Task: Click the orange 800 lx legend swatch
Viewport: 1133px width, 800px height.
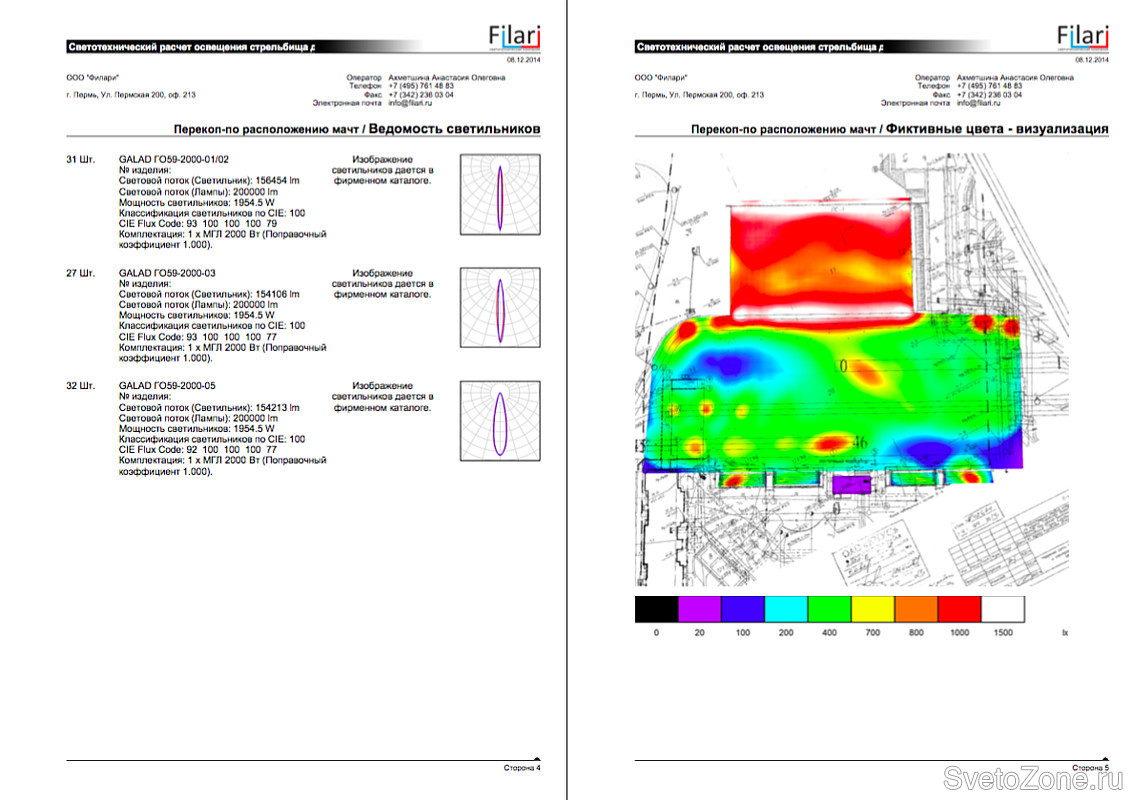Action: click(916, 609)
